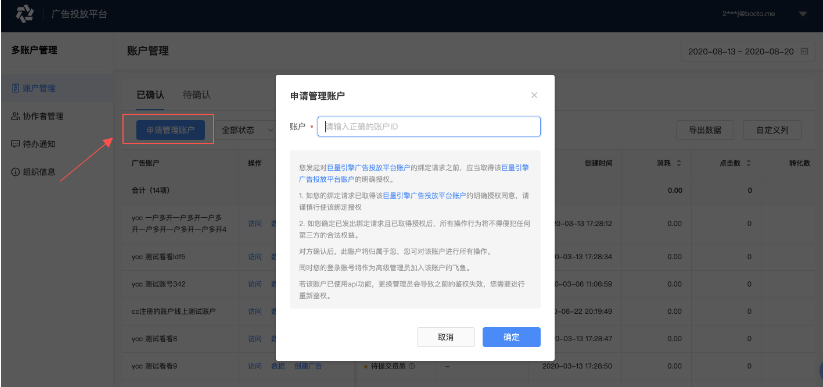Click 广告投放平台 title in header
The height and width of the screenshot is (387, 823).
pos(79,14)
